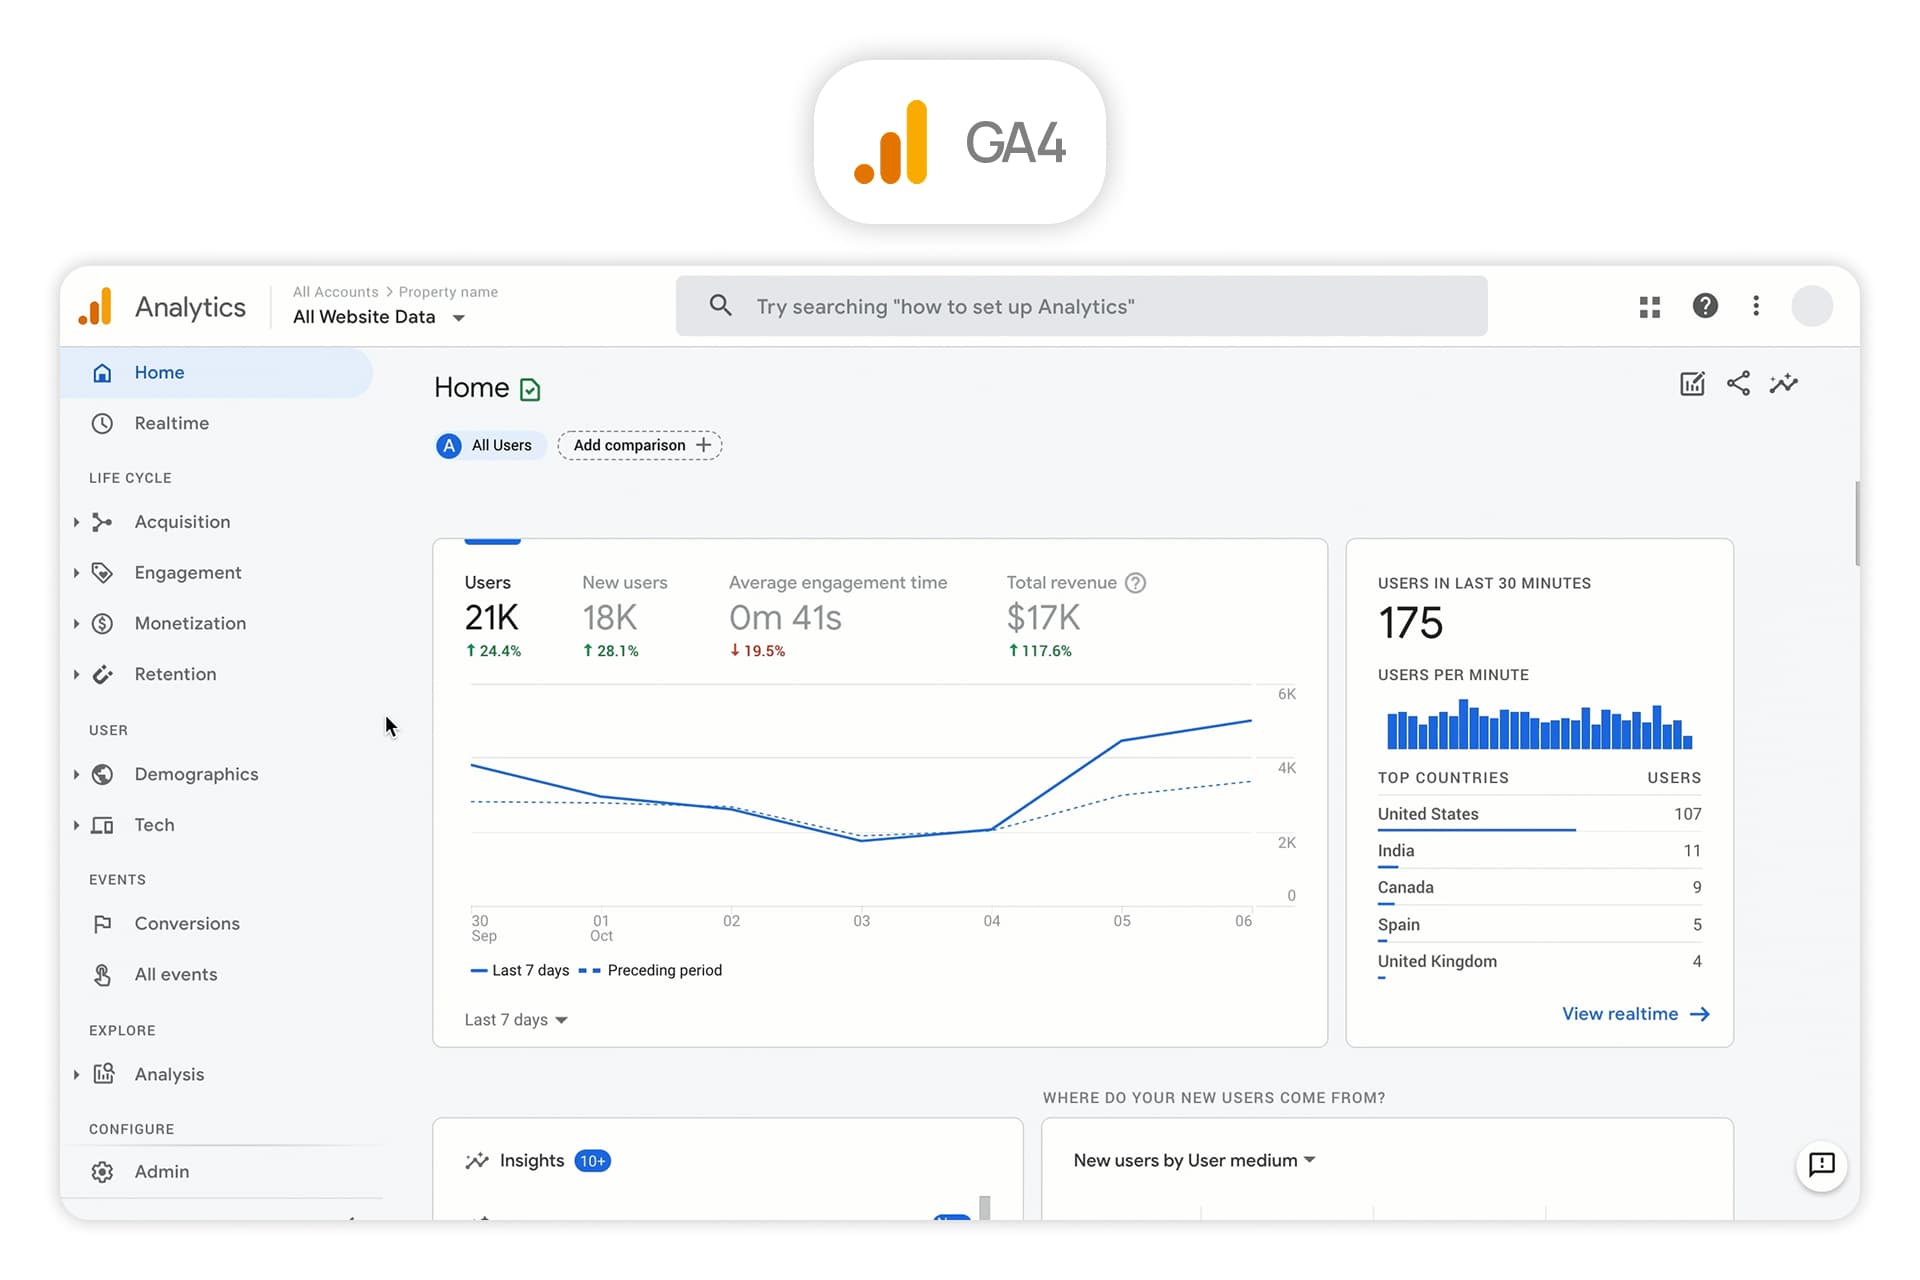This screenshot has width=1920, height=1280.
Task: Open the Home navigation item
Action: click(159, 372)
